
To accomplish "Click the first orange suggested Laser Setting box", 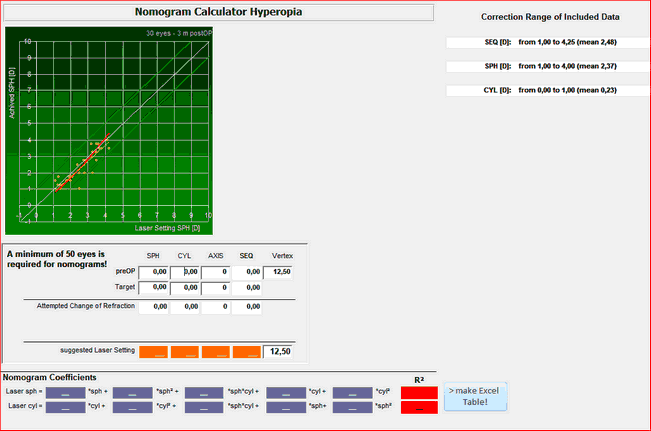I will [x=153, y=351].
